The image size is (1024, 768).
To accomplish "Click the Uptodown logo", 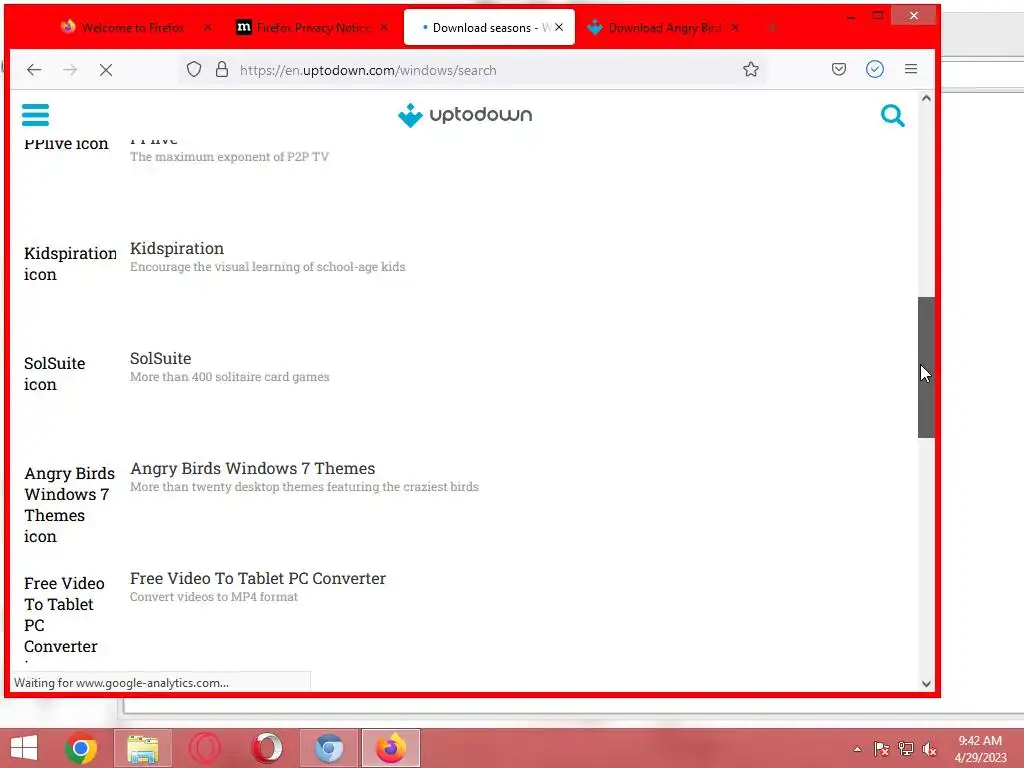I will coord(465,115).
